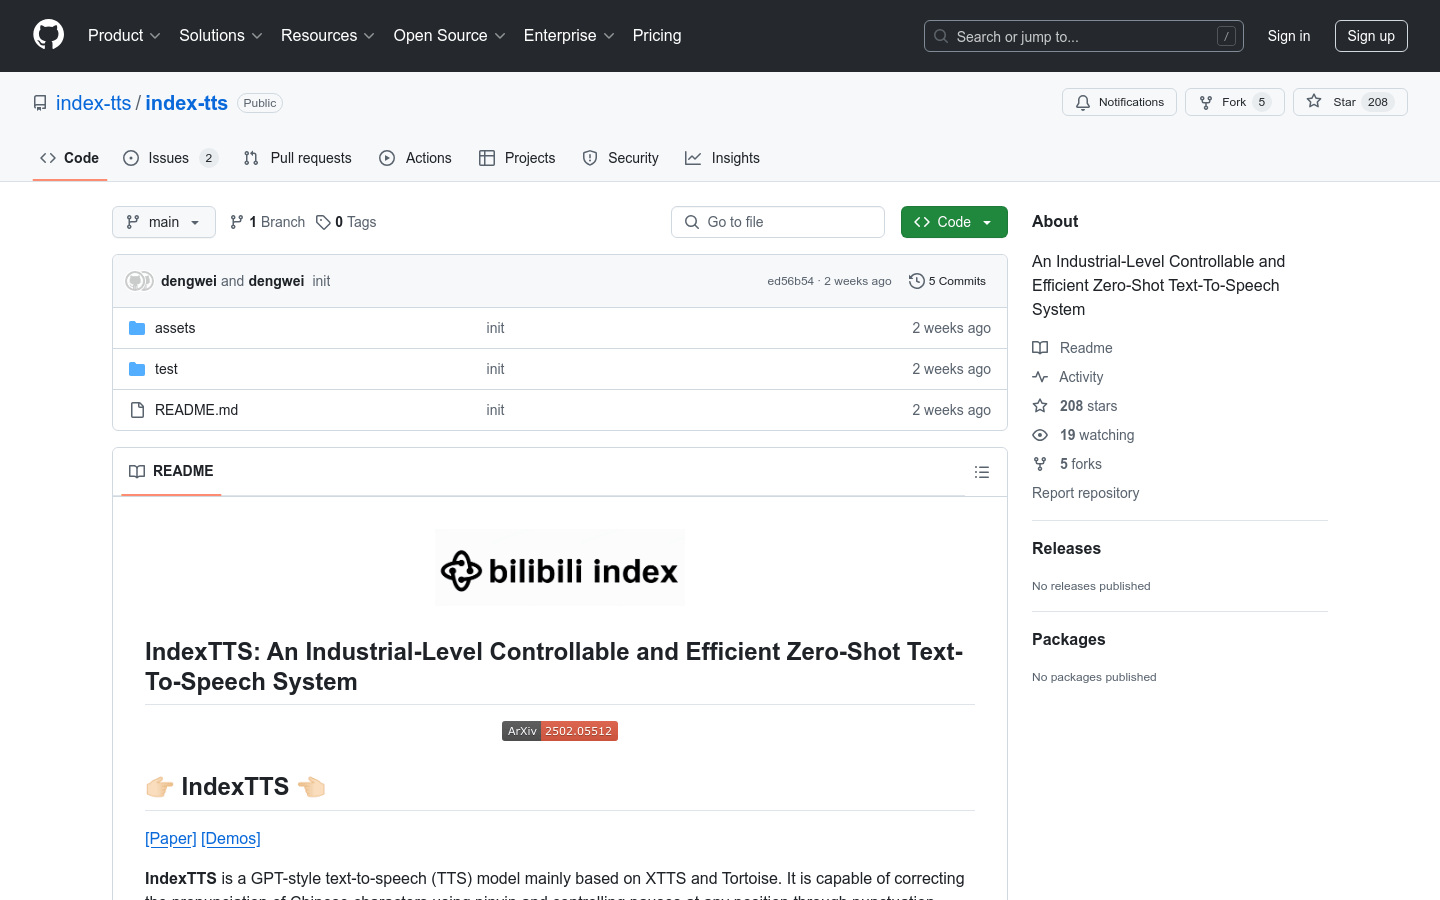
Task: Select the README tab heading
Action: pos(171,471)
